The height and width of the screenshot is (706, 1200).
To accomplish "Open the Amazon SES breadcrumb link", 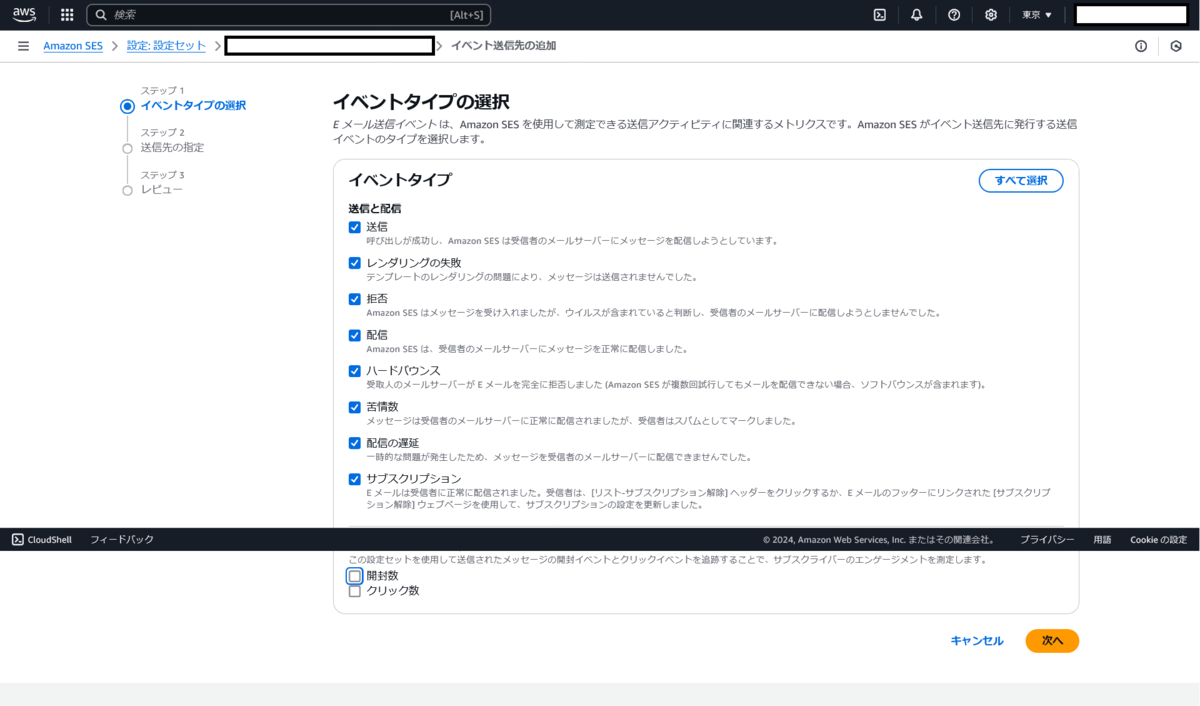I will point(73,46).
